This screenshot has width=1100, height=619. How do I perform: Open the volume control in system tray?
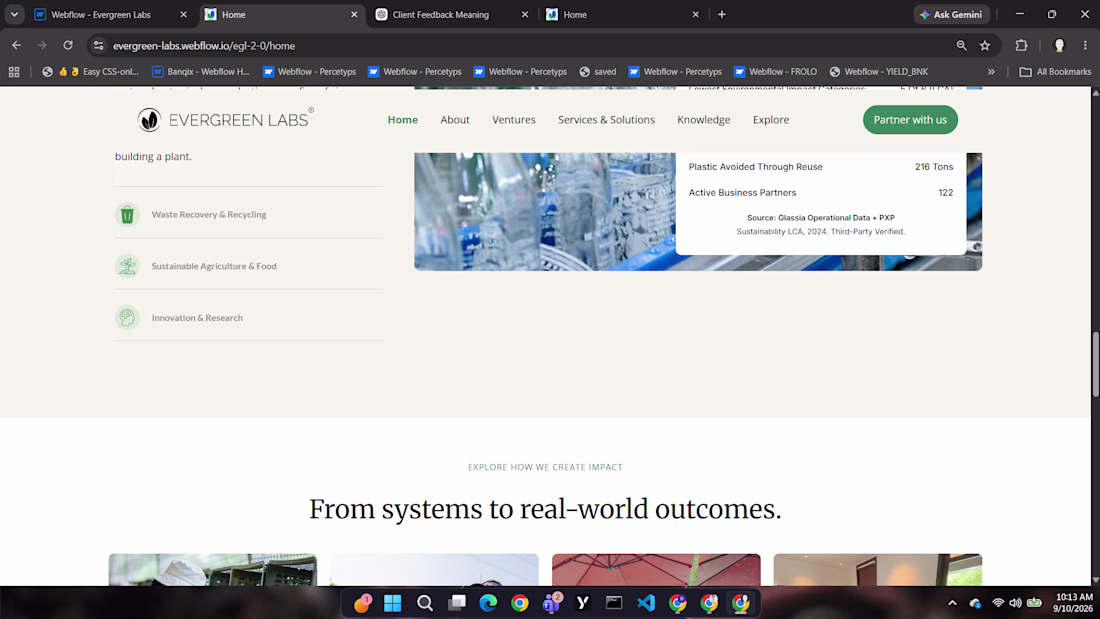point(1015,603)
